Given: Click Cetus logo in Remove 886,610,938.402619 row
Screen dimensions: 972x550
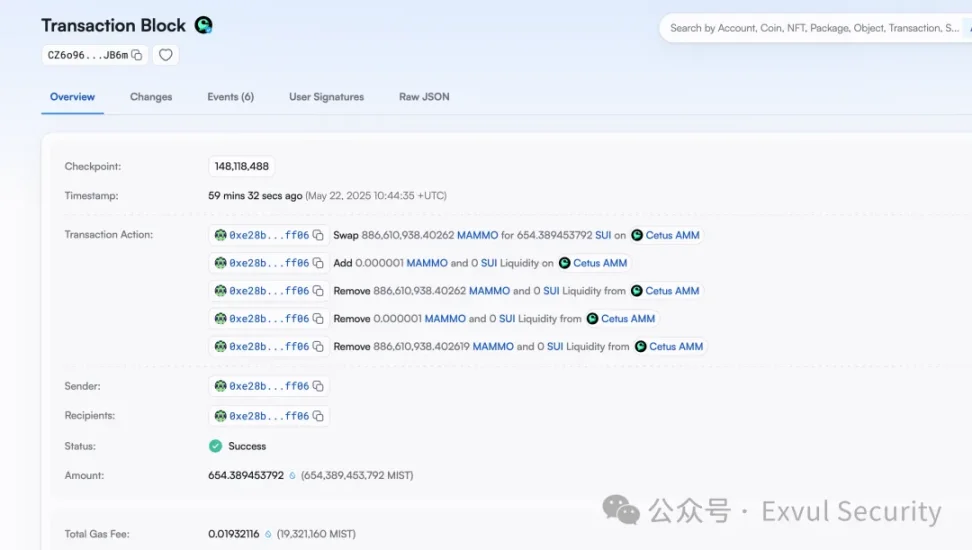Looking at the screenshot, I should tap(640, 347).
